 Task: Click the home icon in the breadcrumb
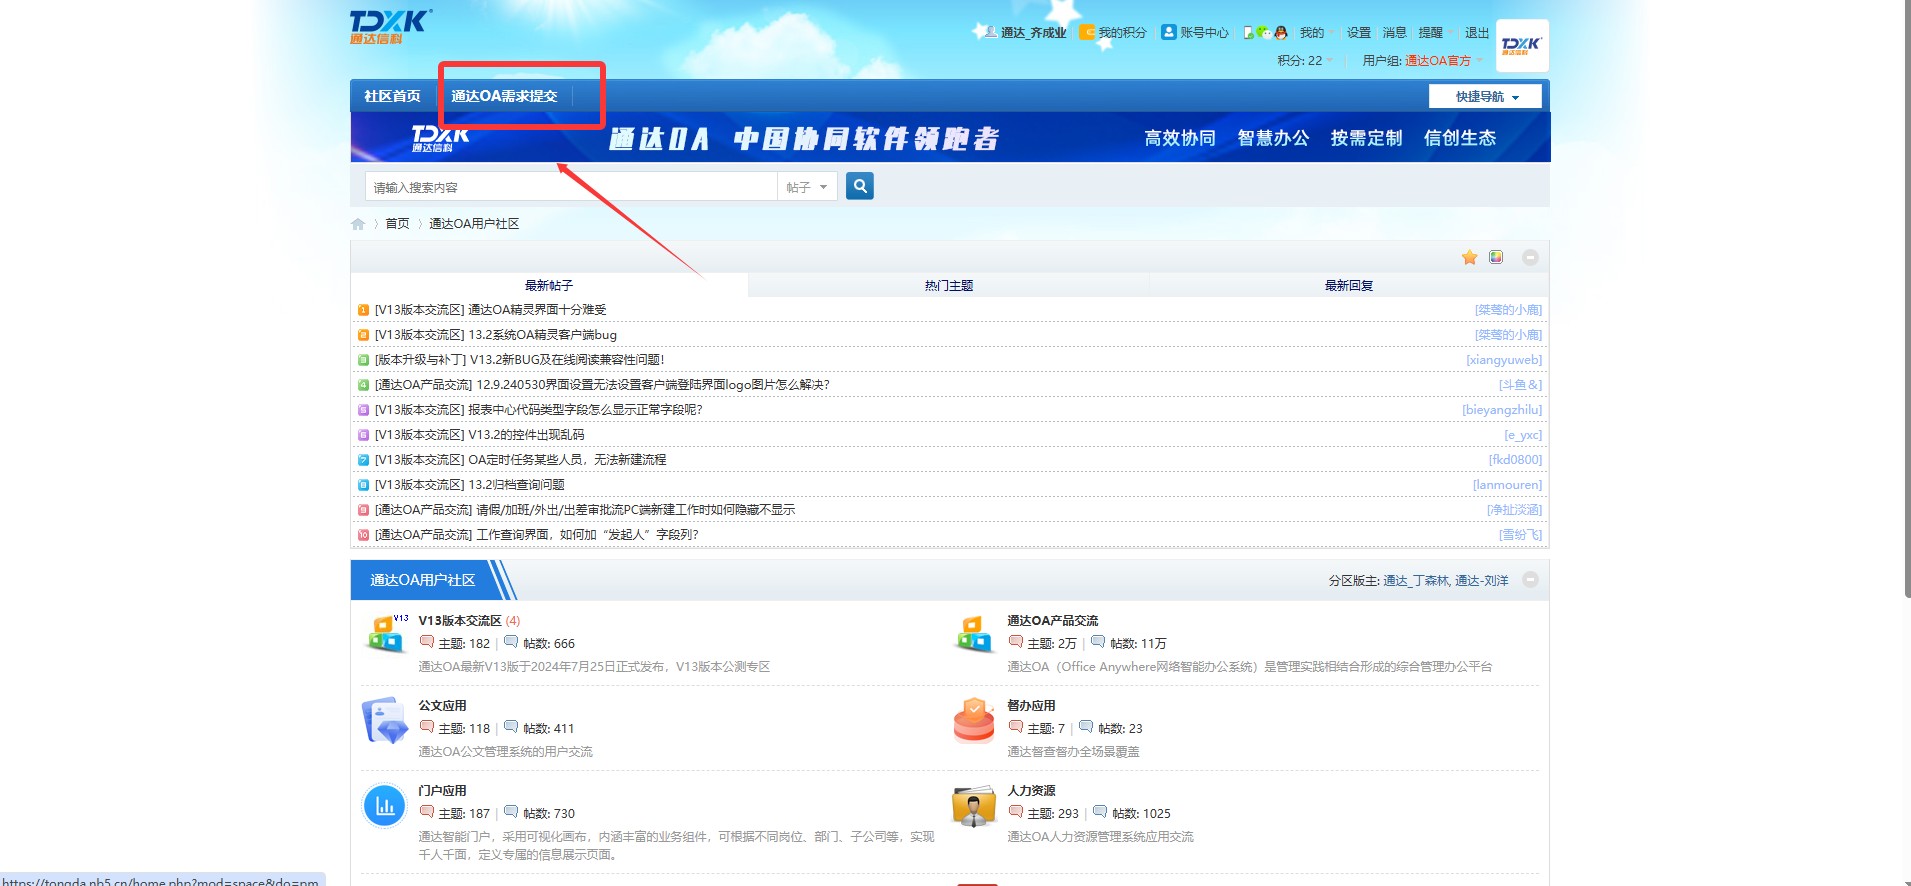coord(358,224)
